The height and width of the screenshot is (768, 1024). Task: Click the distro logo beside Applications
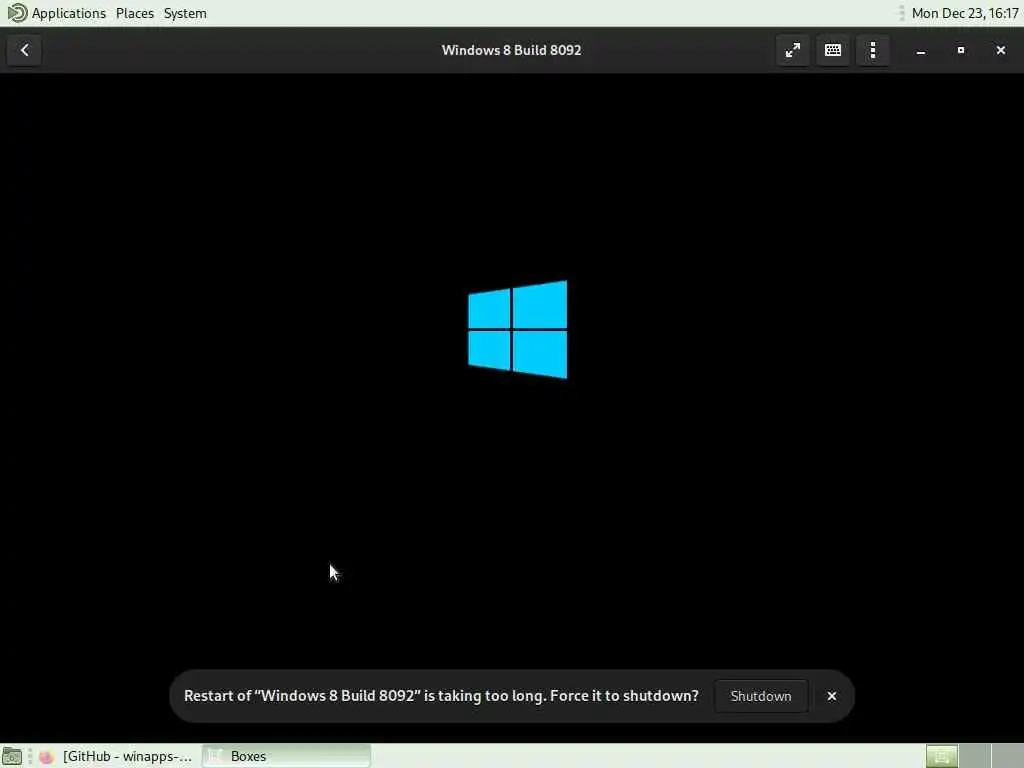coord(17,13)
